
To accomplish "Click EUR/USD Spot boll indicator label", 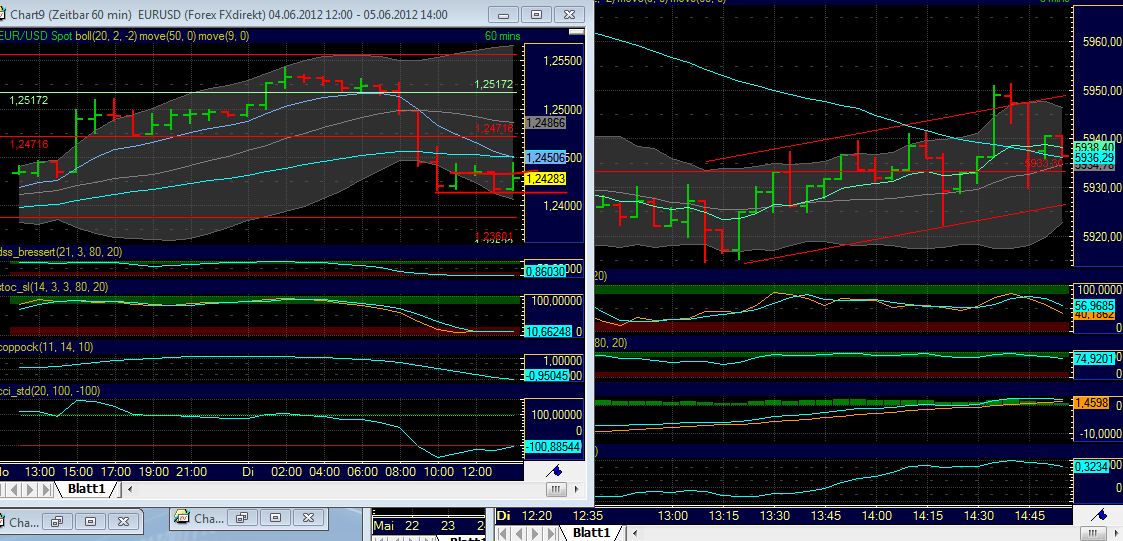I will click(124, 36).
